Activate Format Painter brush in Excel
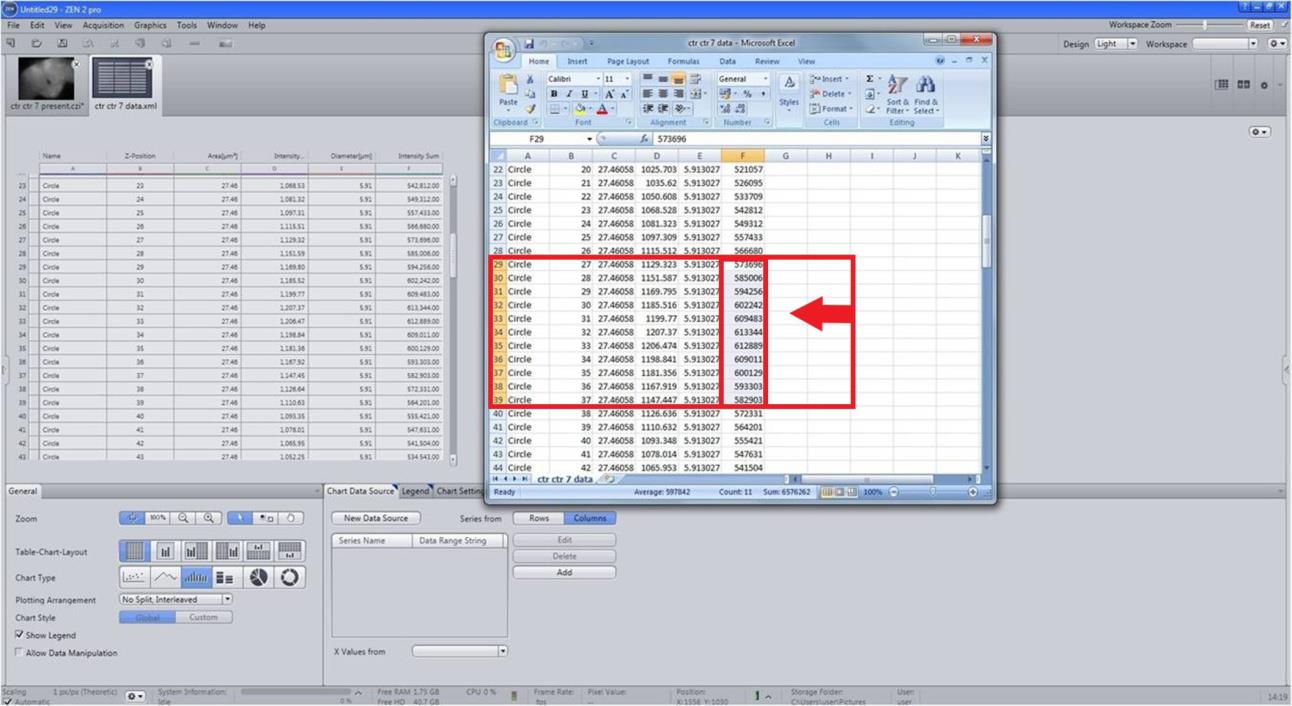 pos(531,108)
